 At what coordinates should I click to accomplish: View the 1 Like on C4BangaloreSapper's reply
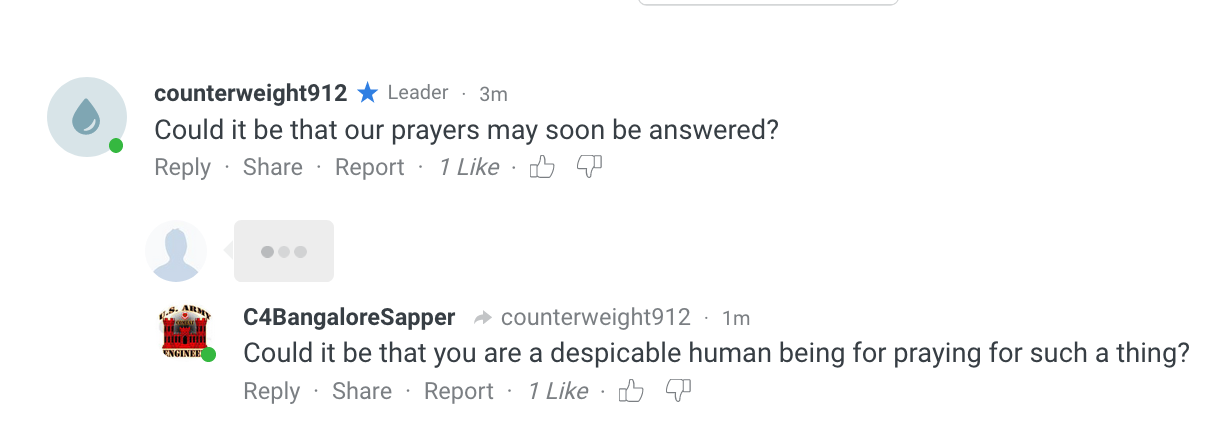coord(558,391)
